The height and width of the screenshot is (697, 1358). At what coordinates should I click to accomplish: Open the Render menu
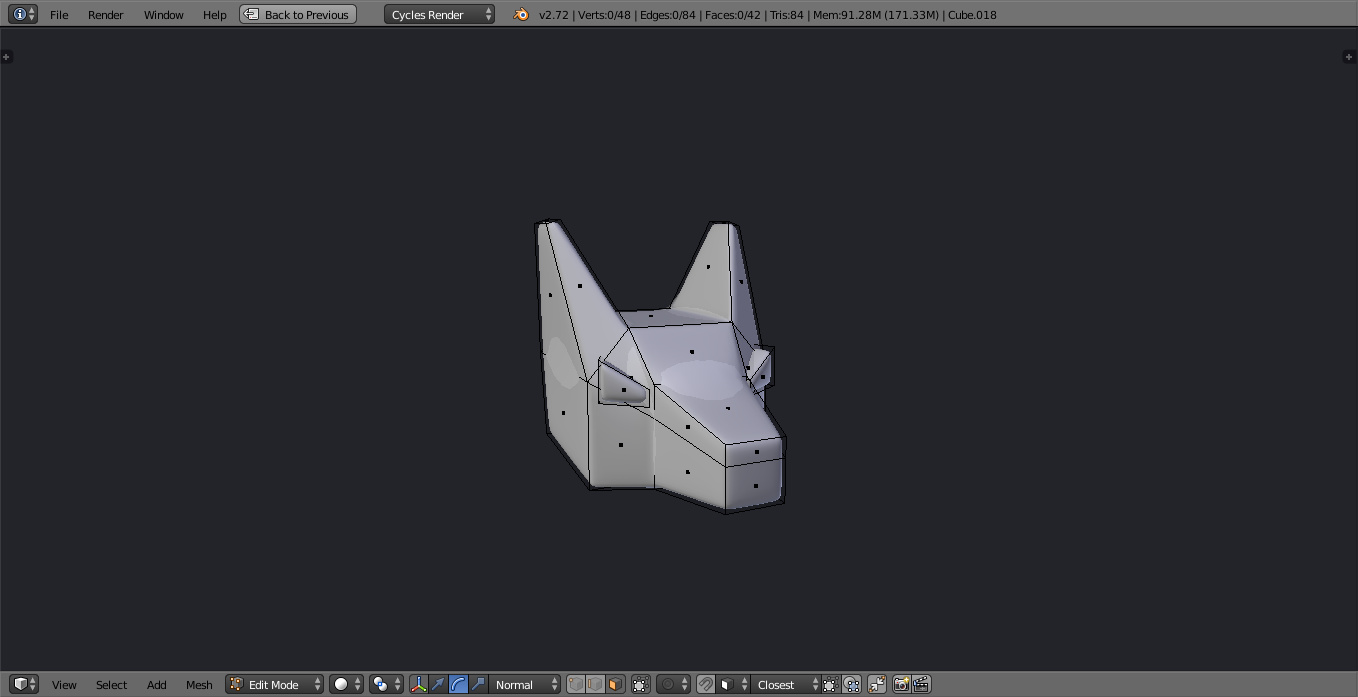[x=106, y=15]
